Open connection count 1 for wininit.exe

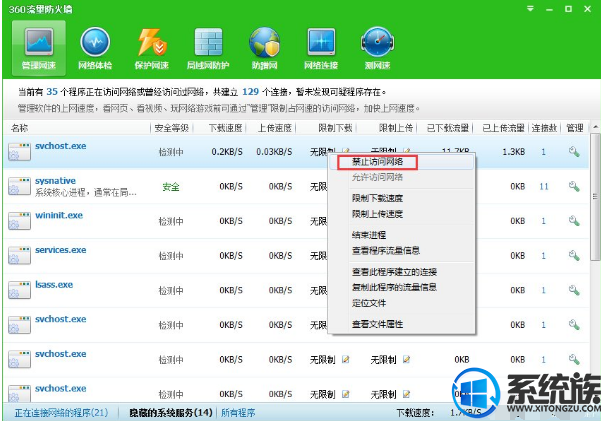(544, 221)
